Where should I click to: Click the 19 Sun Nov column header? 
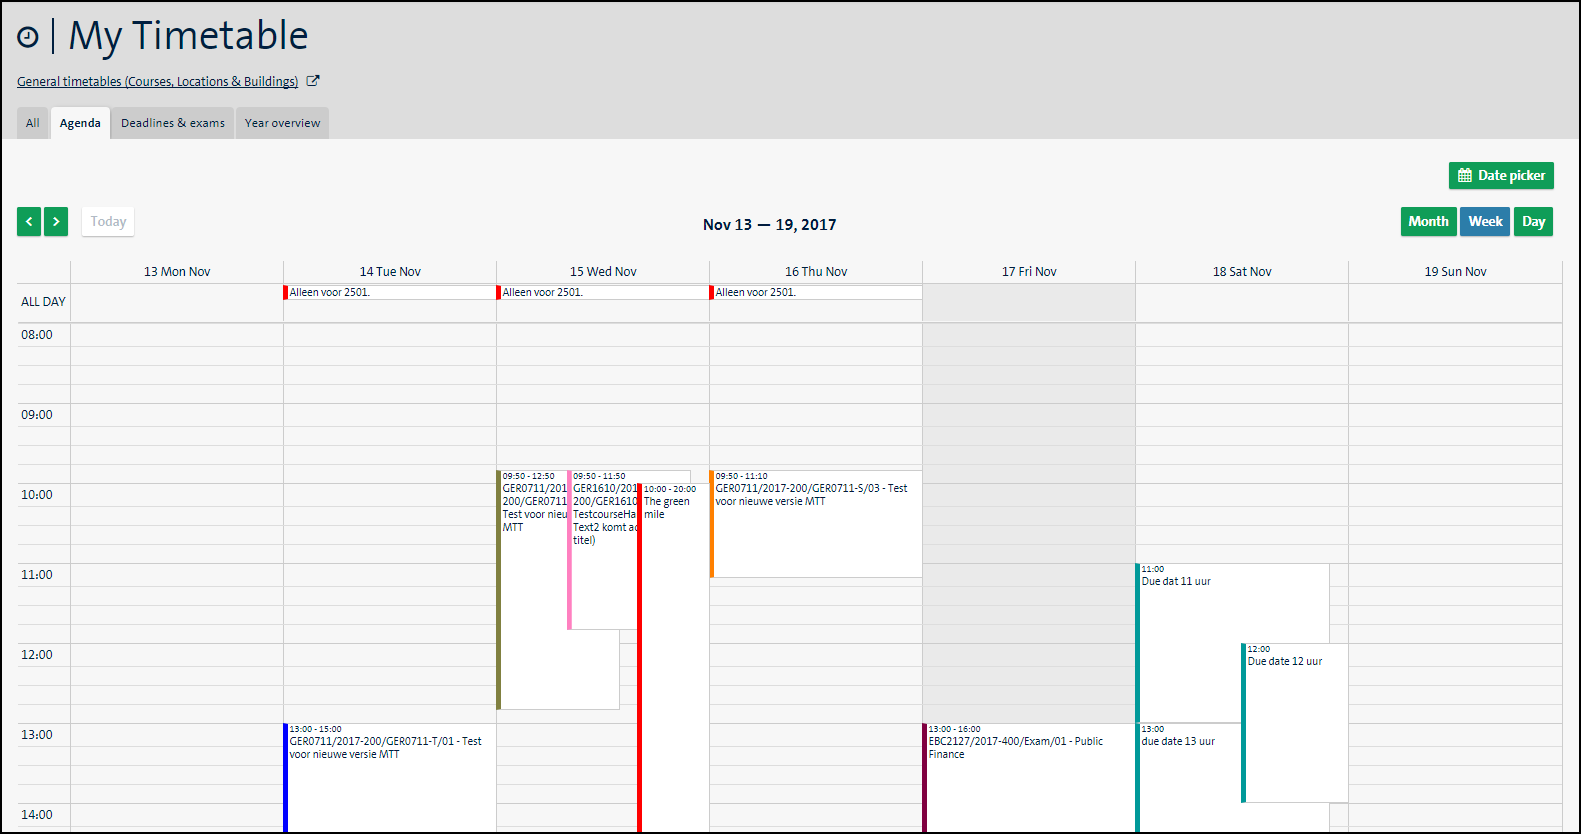tap(1455, 272)
